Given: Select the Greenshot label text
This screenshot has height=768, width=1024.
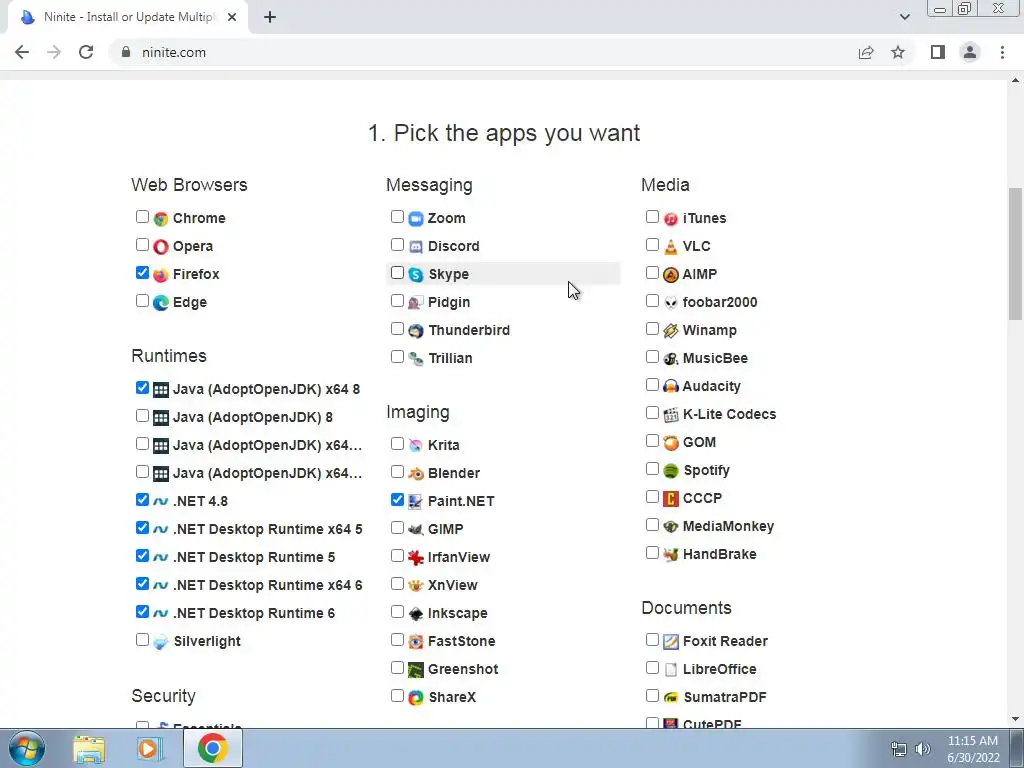Looking at the screenshot, I should click(x=463, y=669).
